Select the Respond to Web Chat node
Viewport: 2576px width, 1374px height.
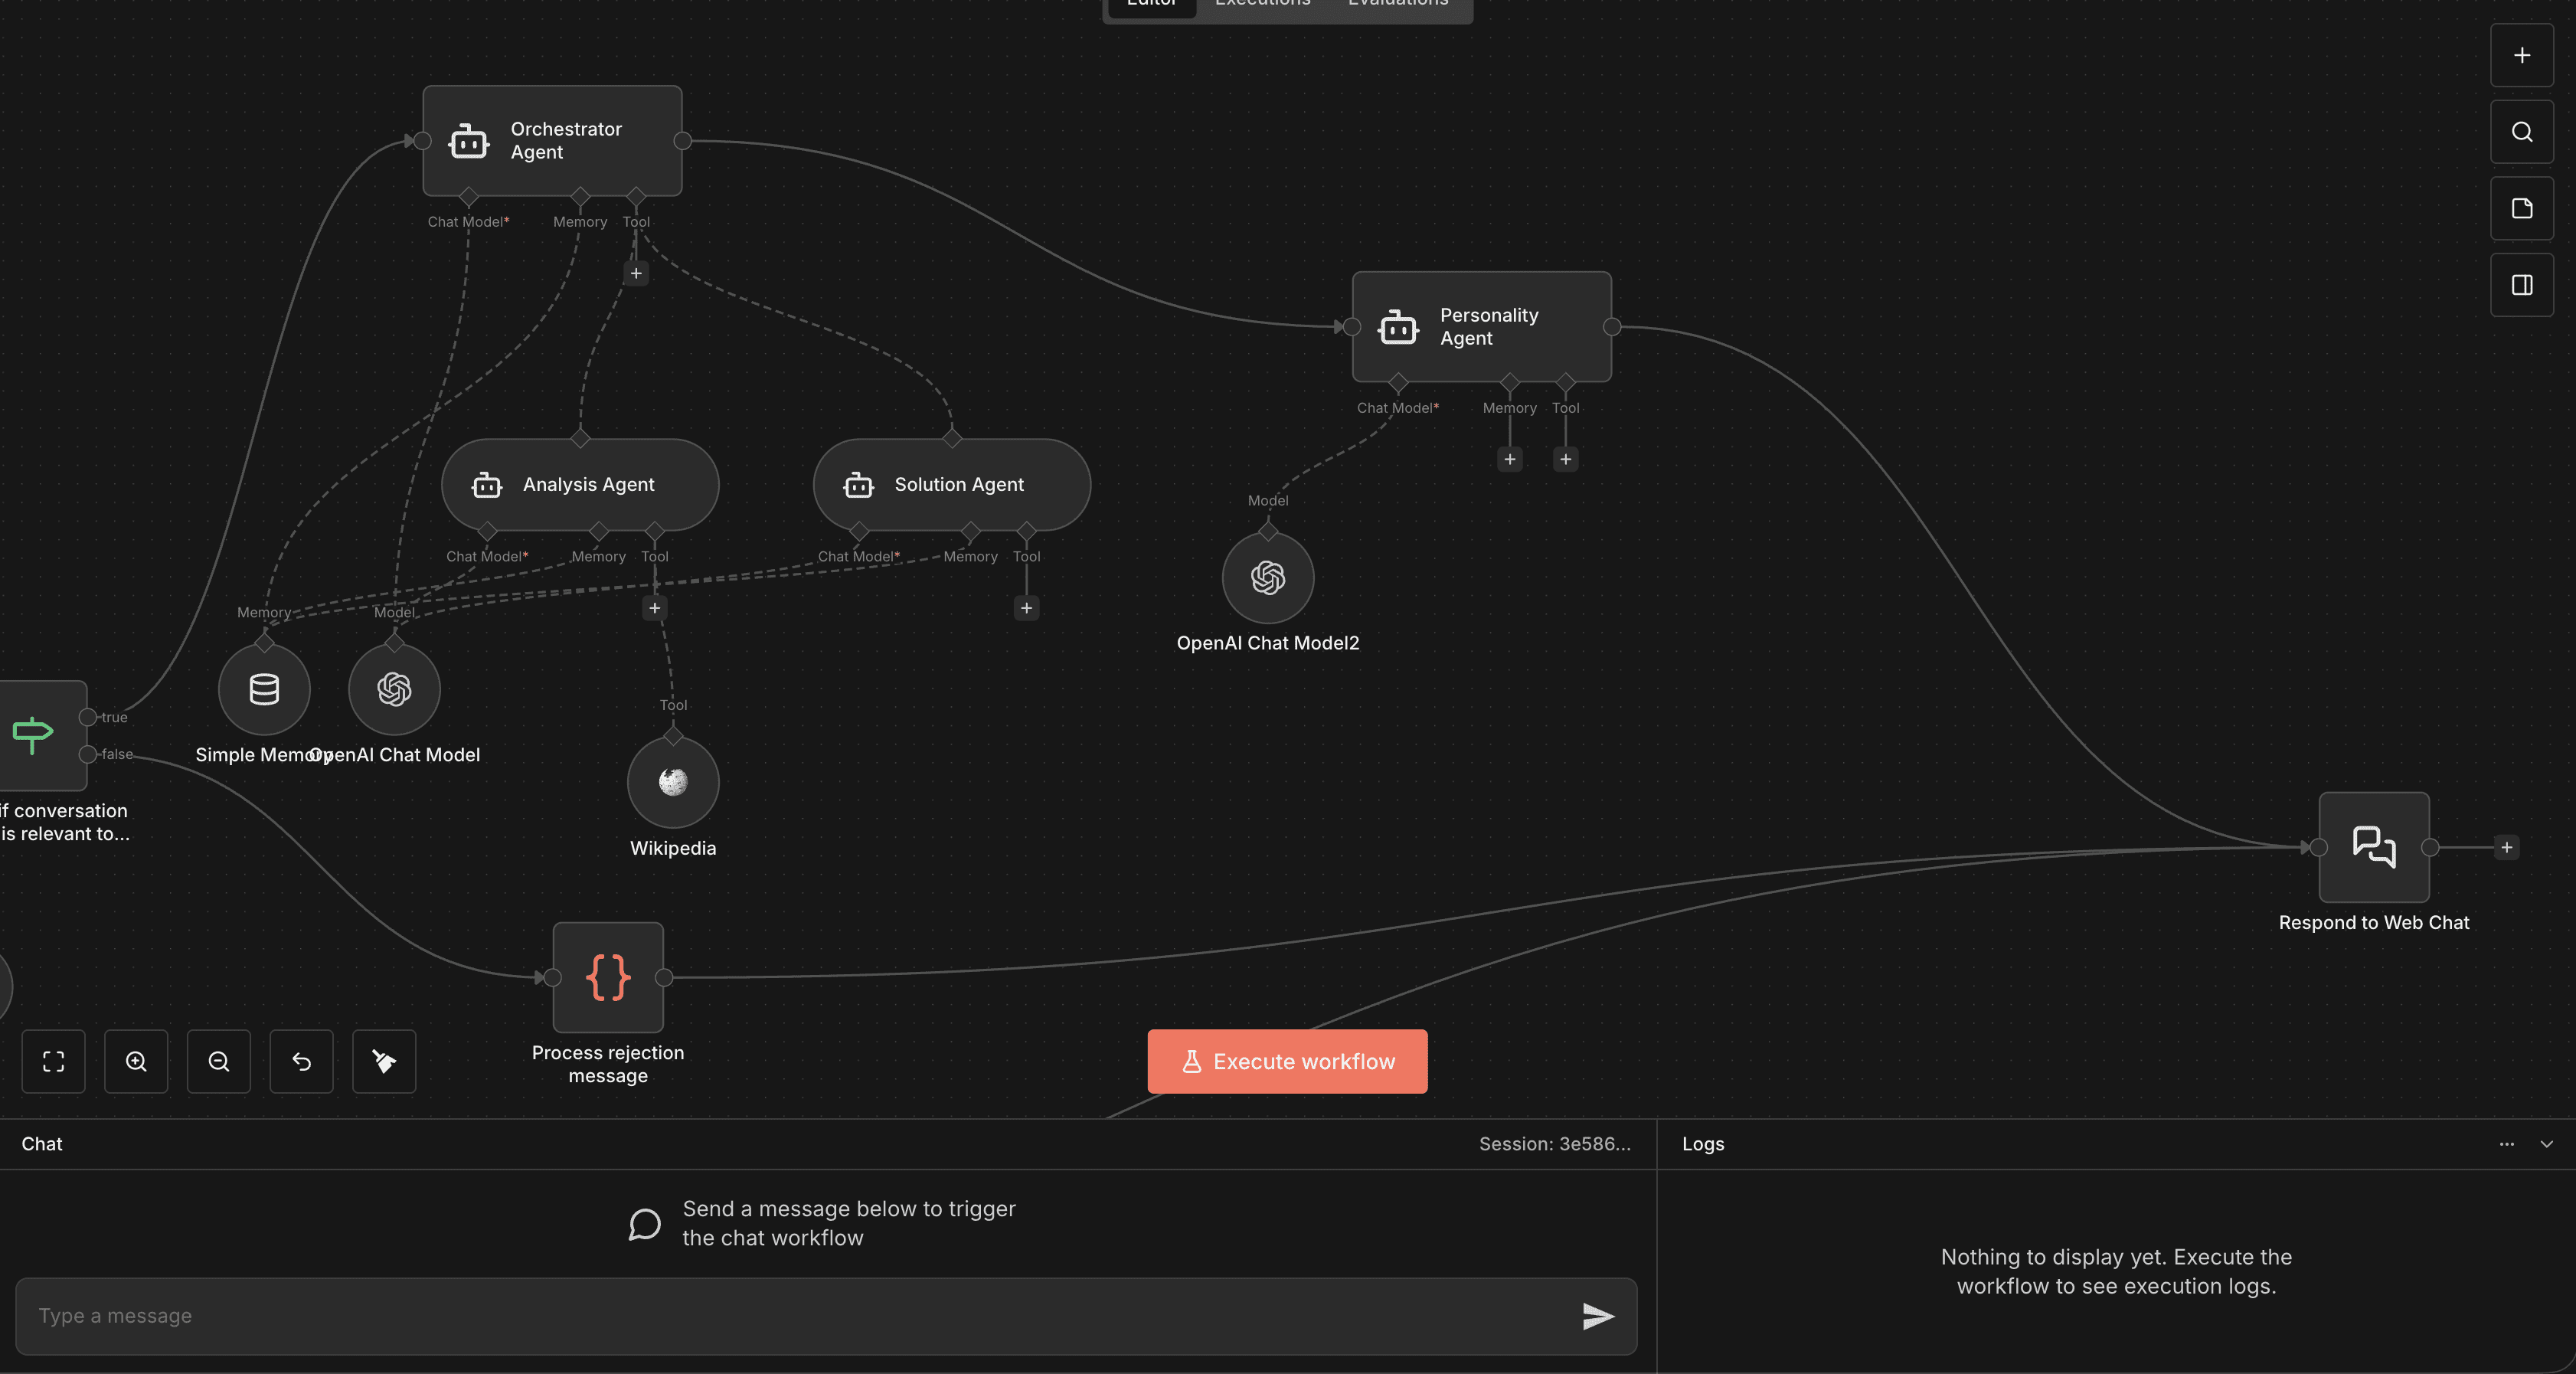[2373, 847]
